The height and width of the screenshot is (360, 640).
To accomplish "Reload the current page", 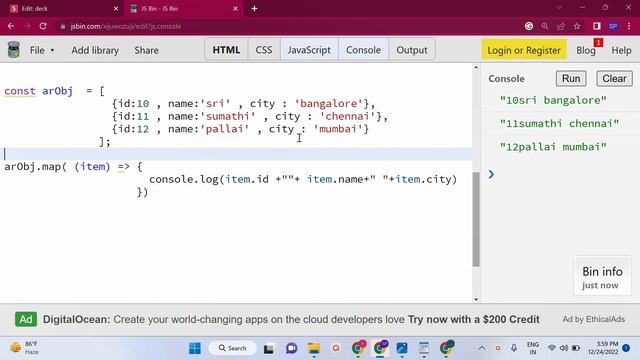I will pyautogui.click(x=43, y=26).
